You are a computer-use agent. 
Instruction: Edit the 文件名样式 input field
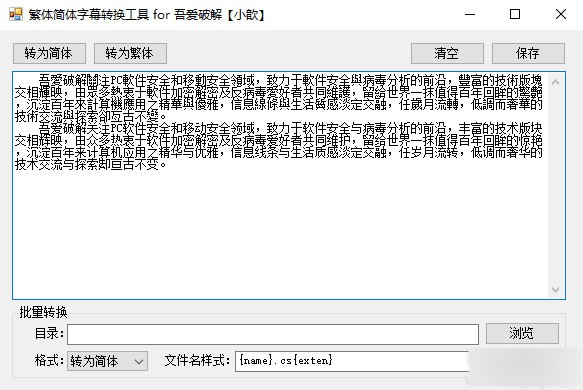pyautogui.click(x=352, y=361)
